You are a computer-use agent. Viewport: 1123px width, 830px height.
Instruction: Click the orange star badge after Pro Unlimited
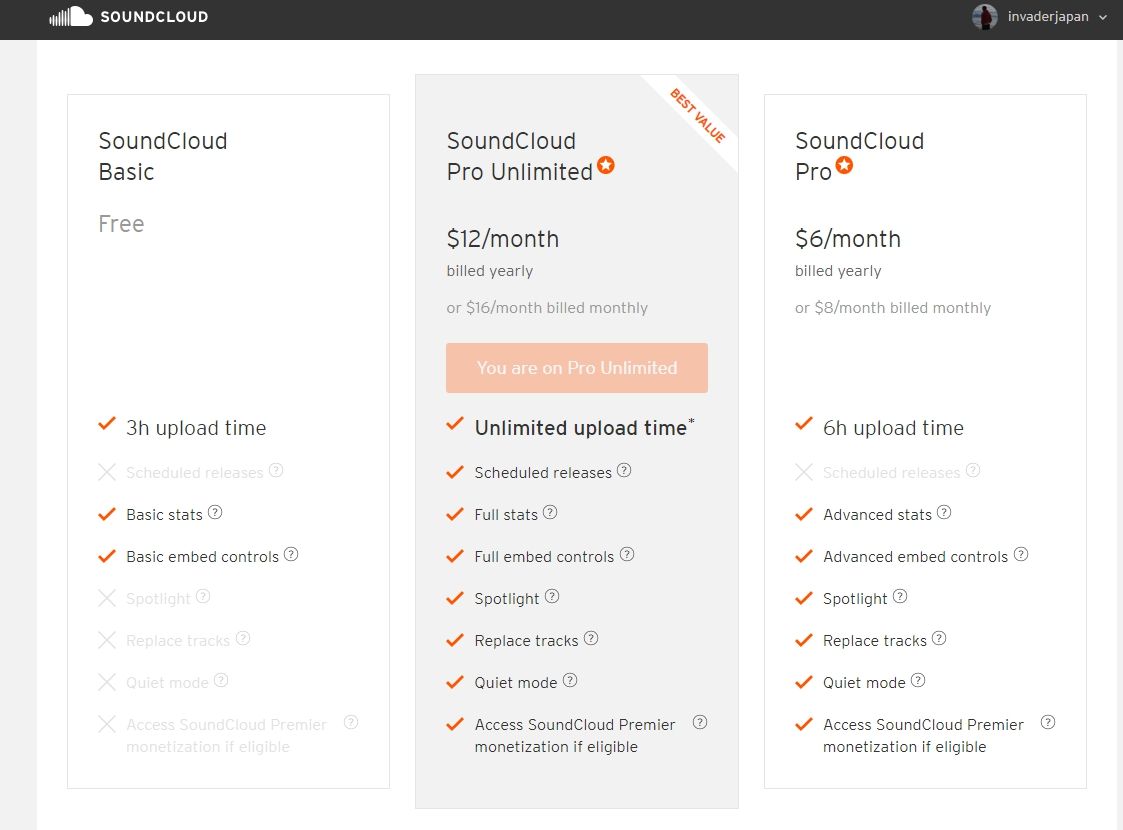(x=606, y=165)
